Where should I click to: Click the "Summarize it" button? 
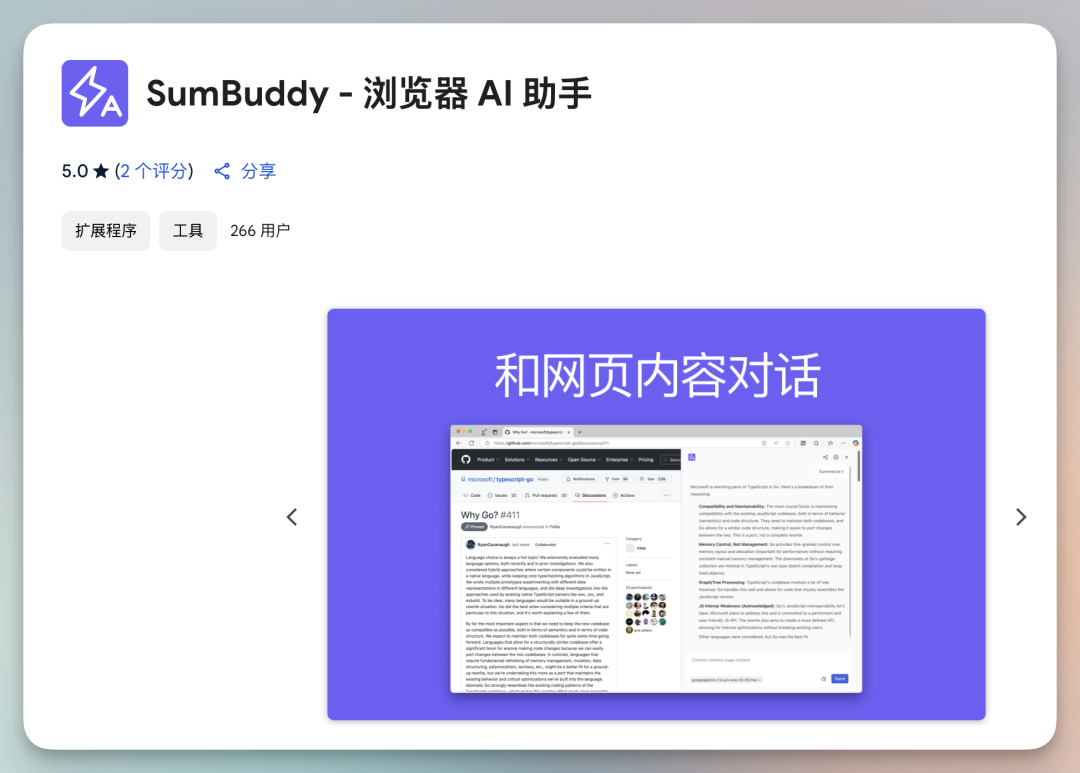pyautogui.click(x=831, y=472)
